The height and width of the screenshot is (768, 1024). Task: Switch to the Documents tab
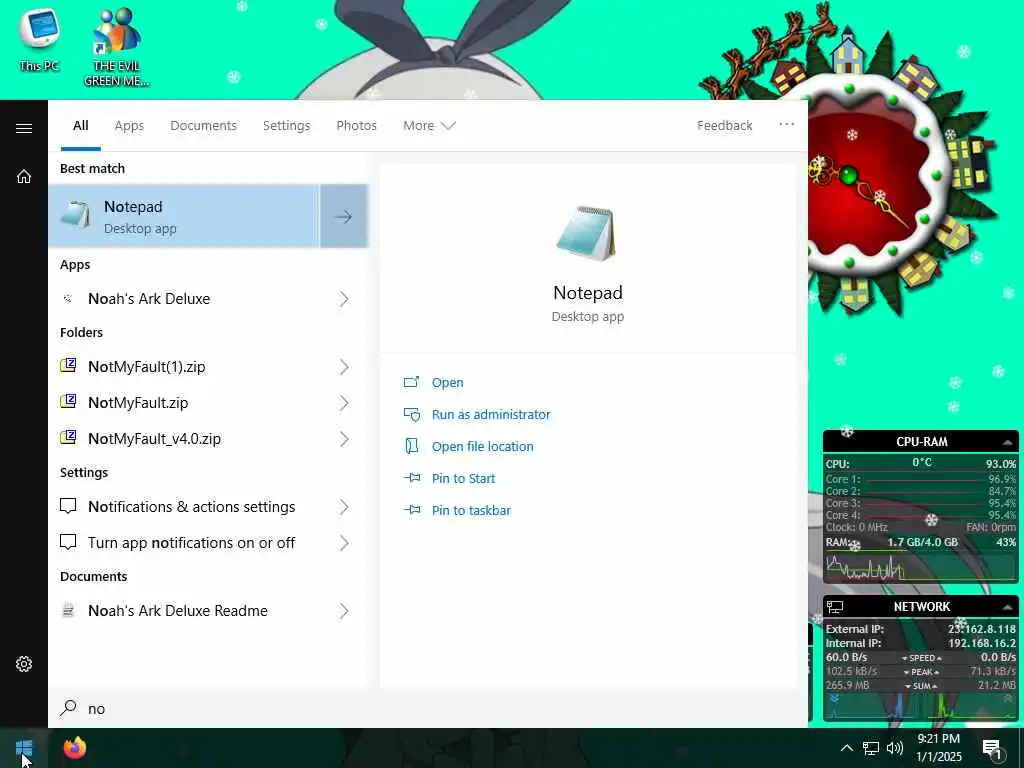[203, 125]
